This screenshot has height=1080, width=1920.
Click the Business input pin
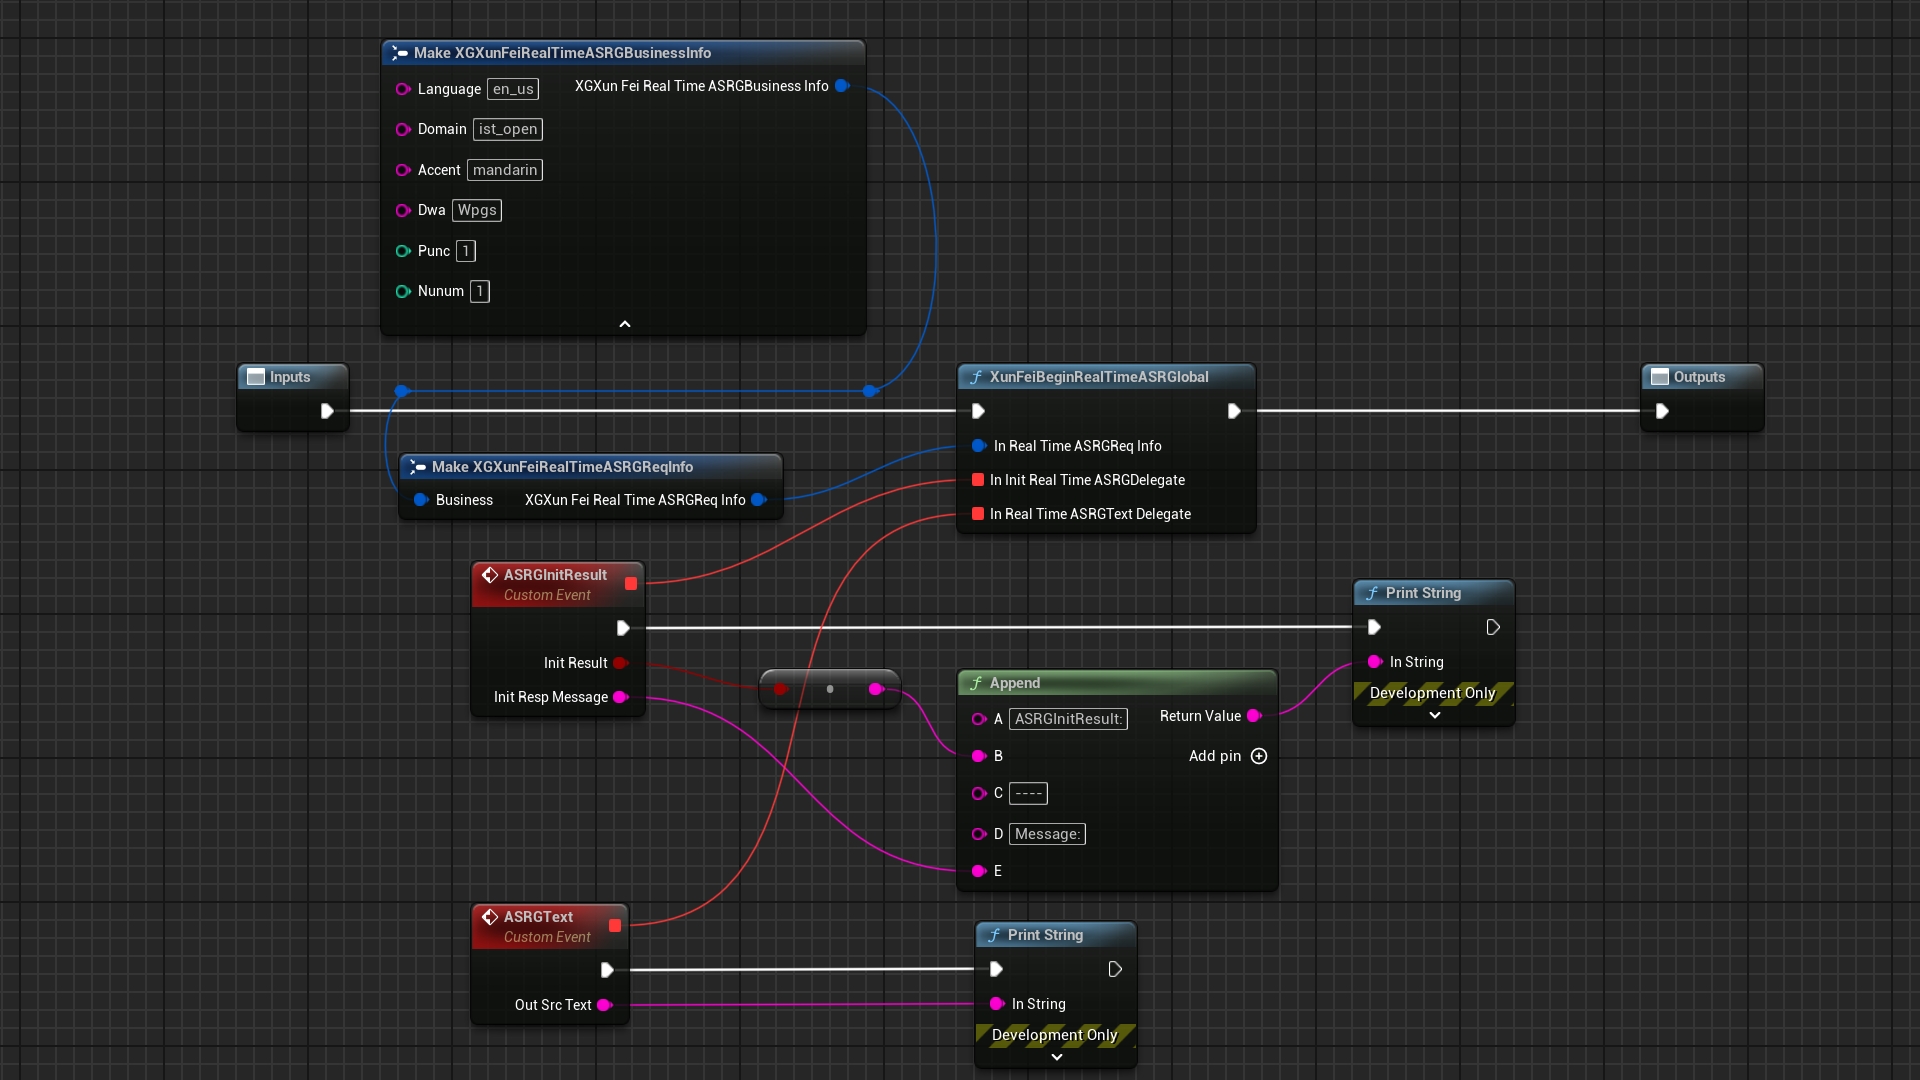click(x=421, y=500)
